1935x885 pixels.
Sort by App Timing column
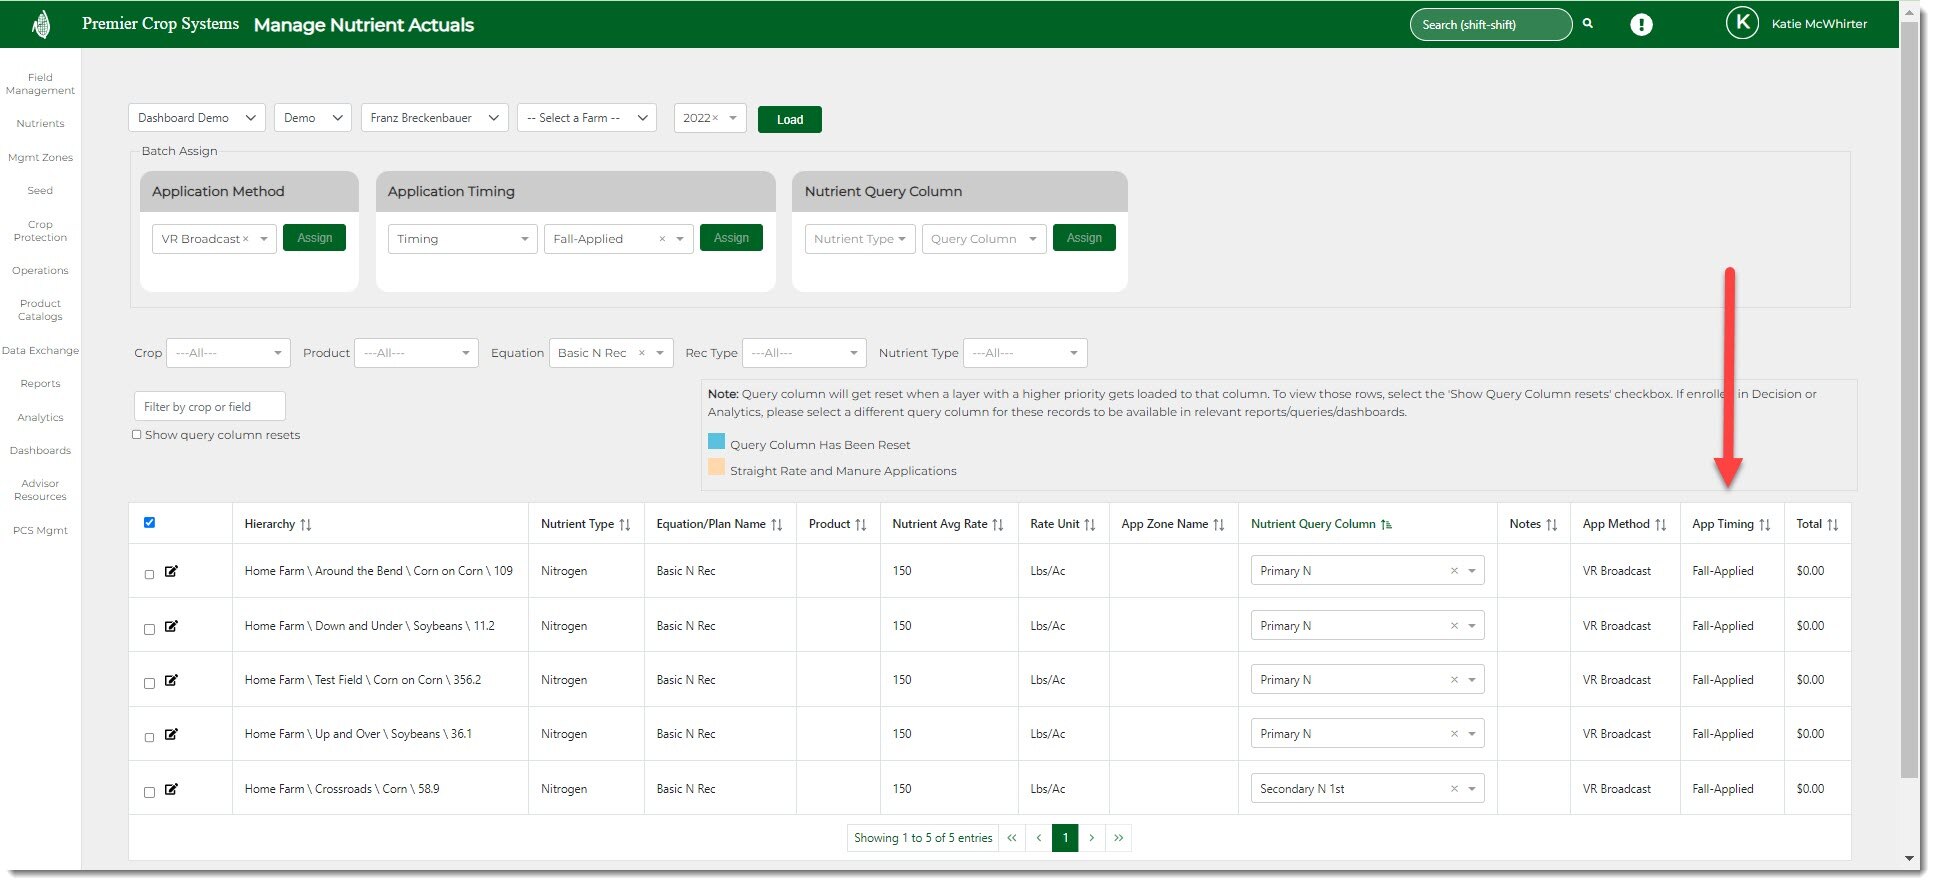point(1764,525)
